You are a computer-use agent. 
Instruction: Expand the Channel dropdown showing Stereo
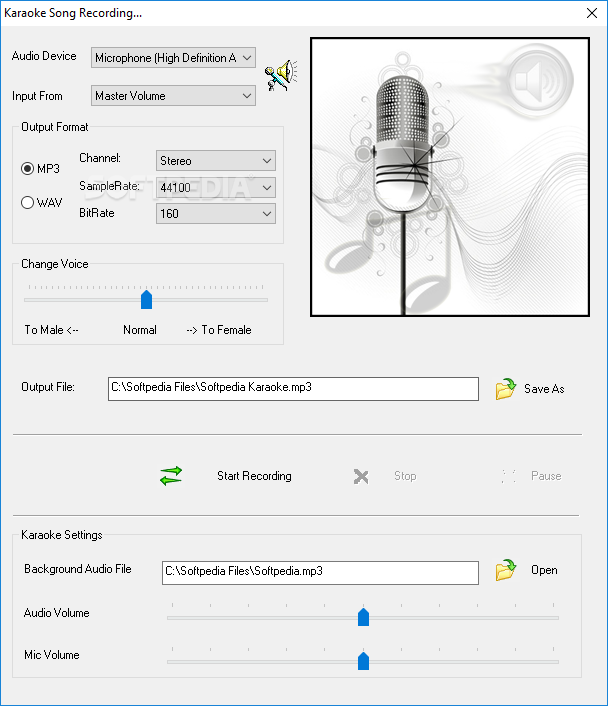coord(216,161)
